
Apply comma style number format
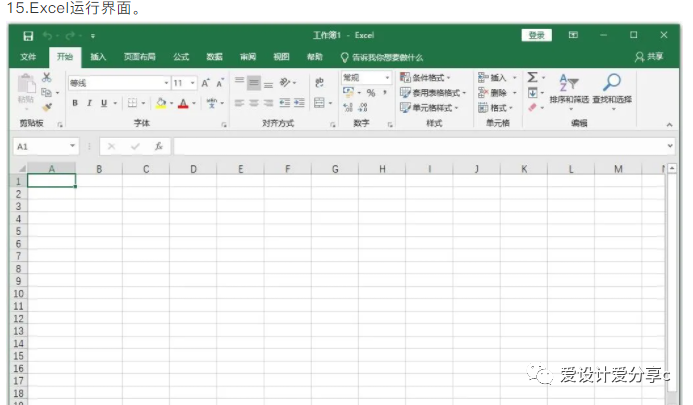[385, 92]
